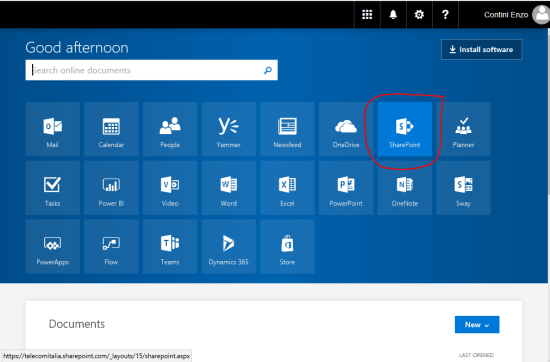
Task: Open the Store tile
Action: (x=287, y=246)
